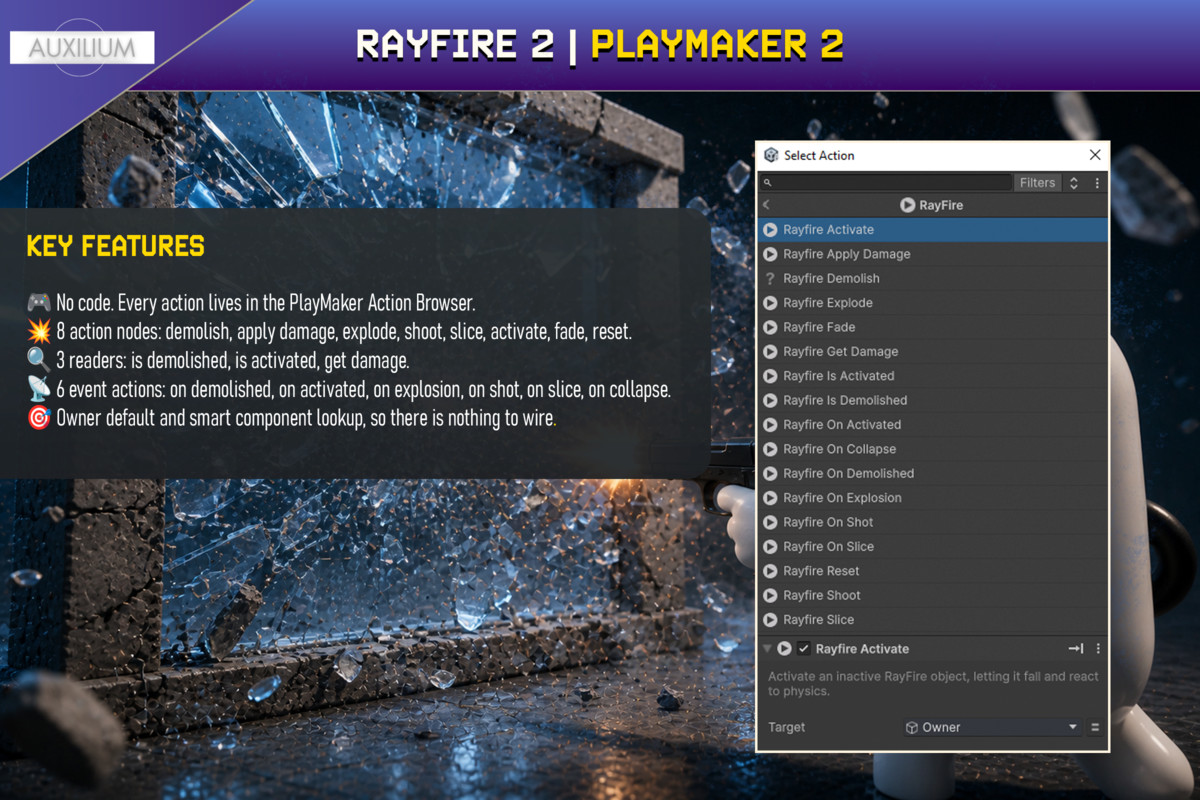Choose the Rayfire Is Demolished action

[932, 400]
